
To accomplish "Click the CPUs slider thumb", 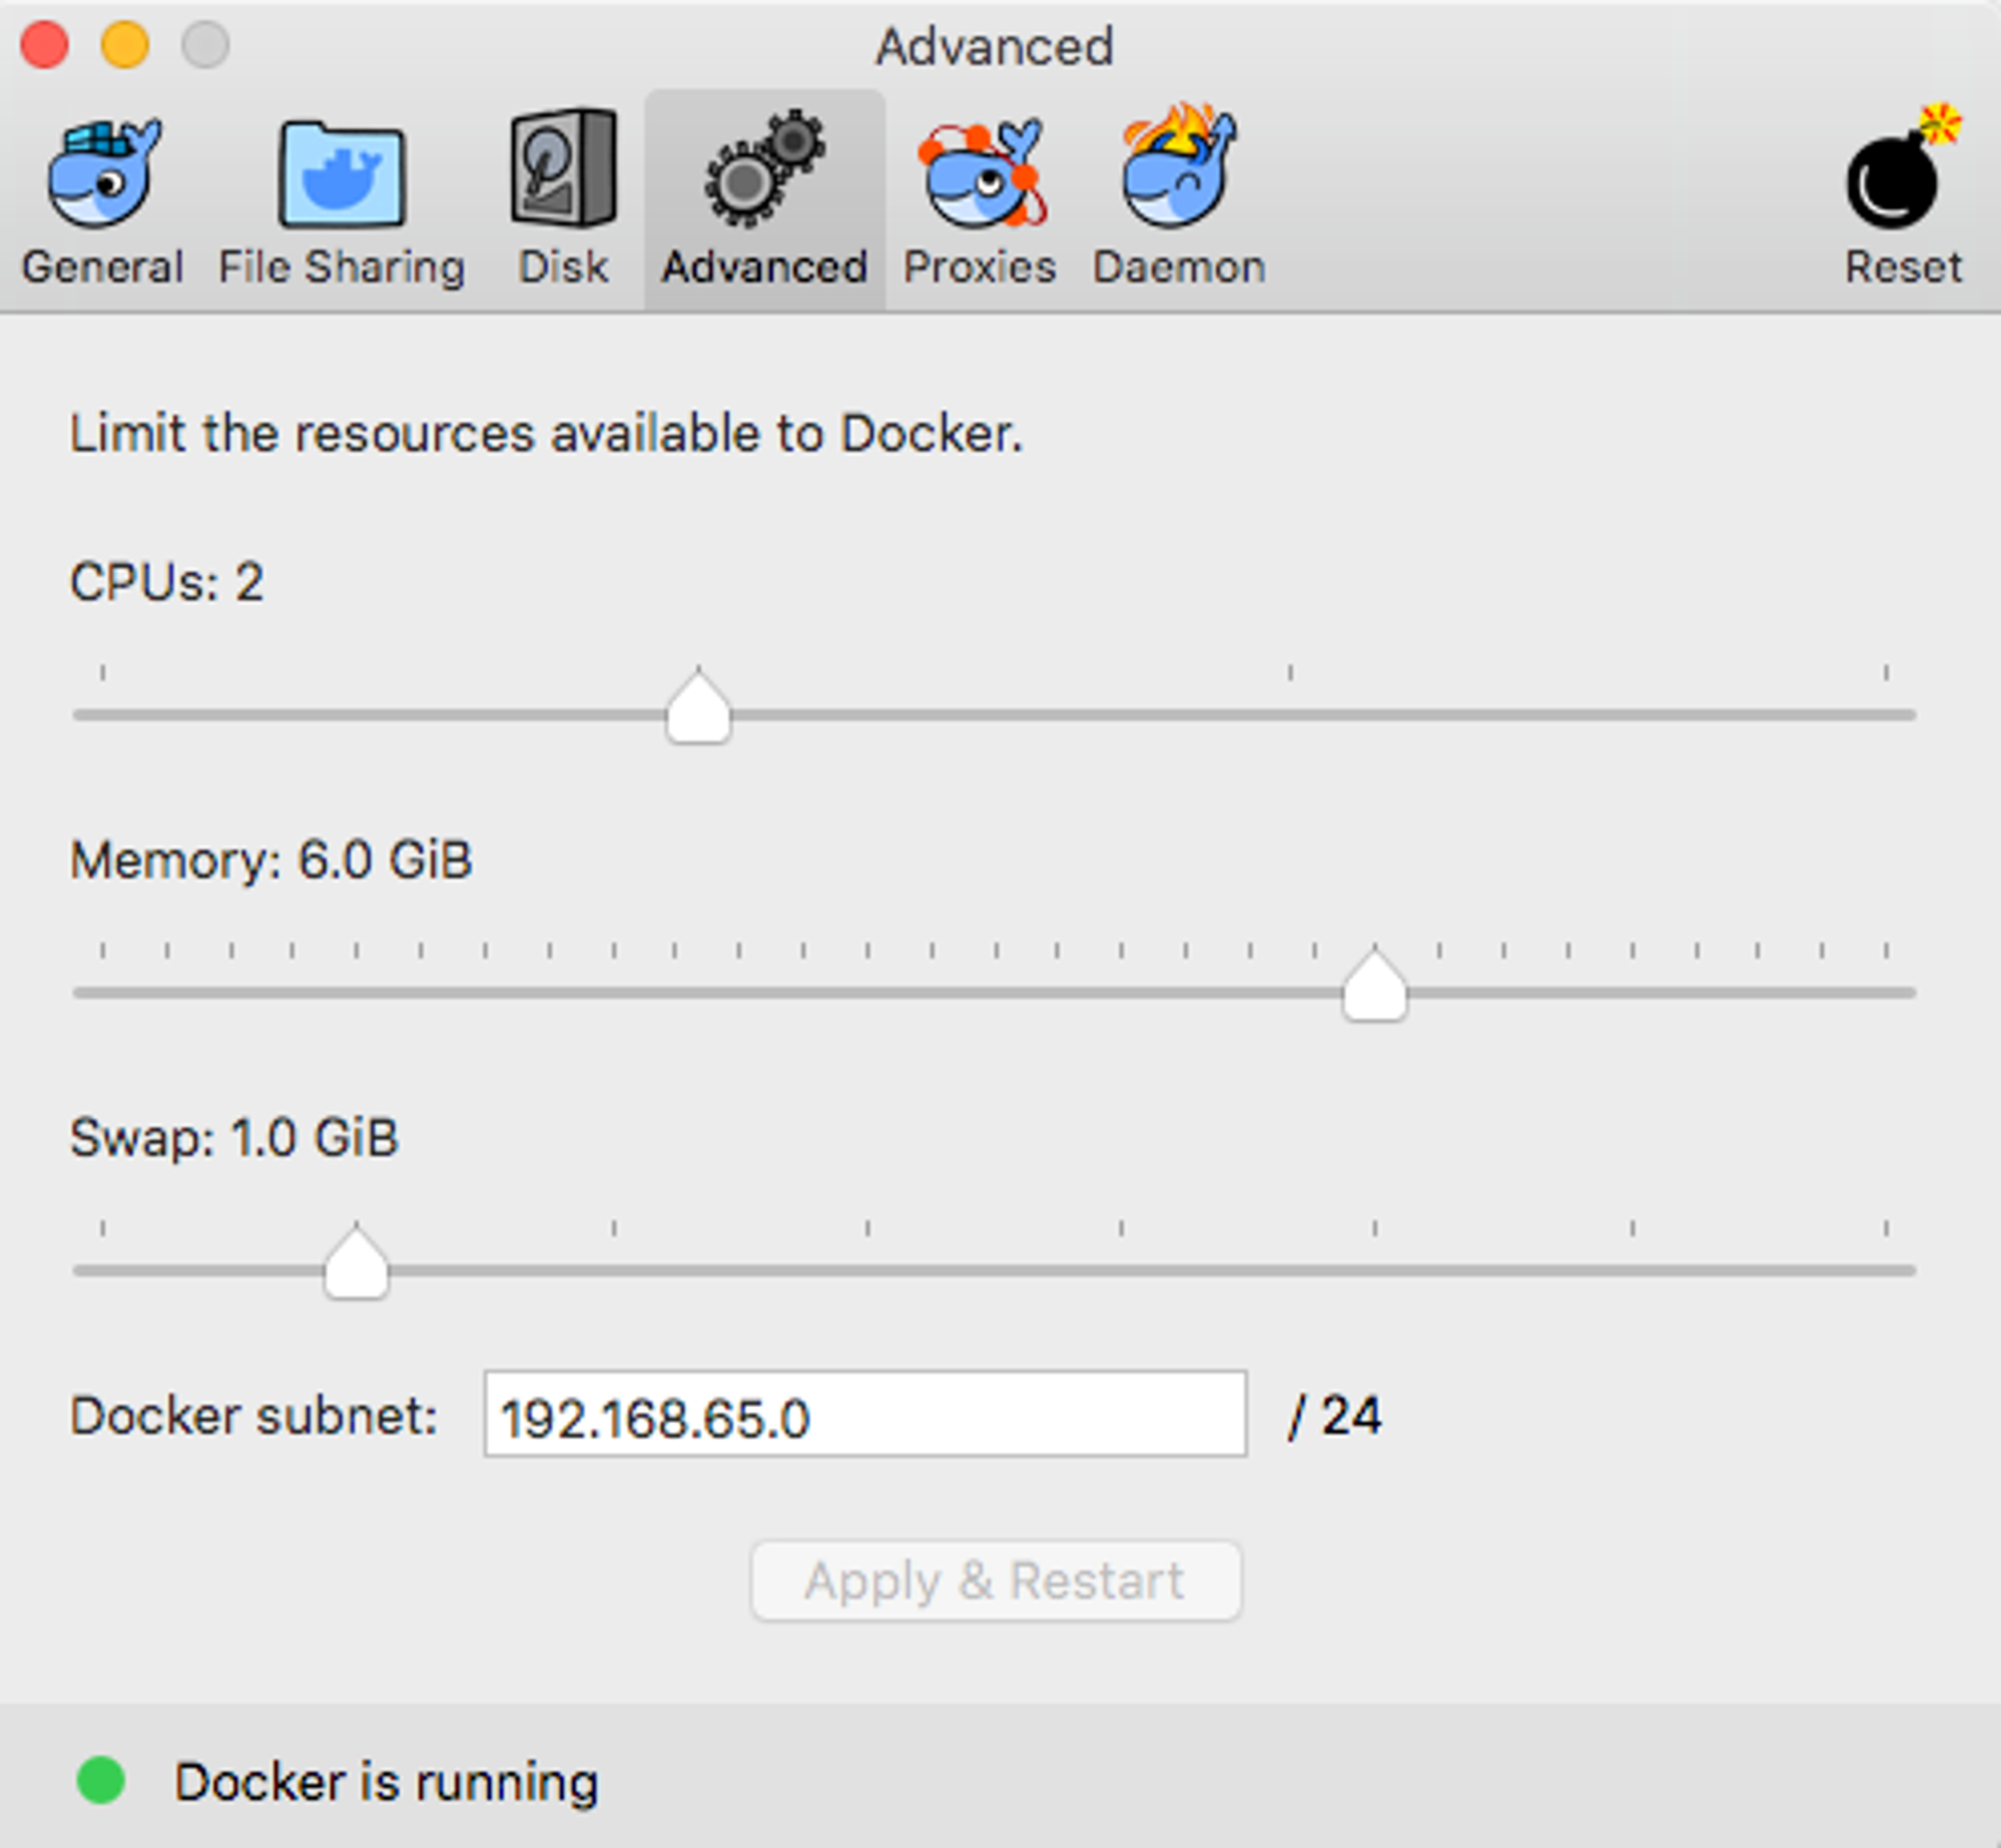I will click(698, 708).
